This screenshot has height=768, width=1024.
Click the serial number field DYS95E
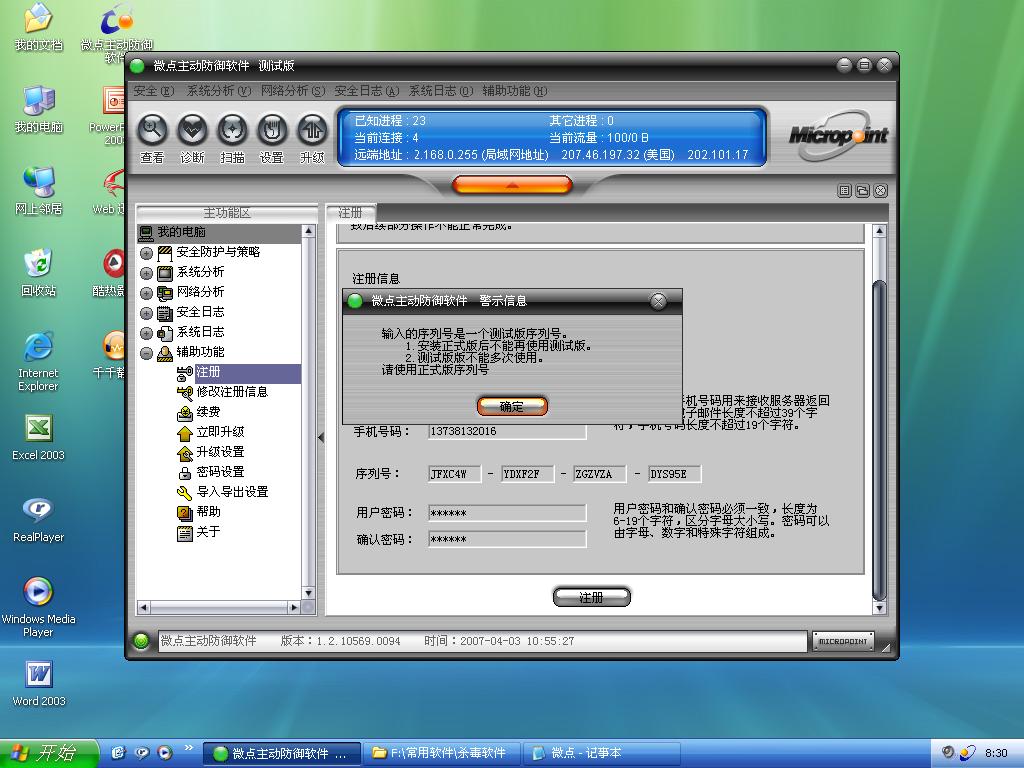675,474
